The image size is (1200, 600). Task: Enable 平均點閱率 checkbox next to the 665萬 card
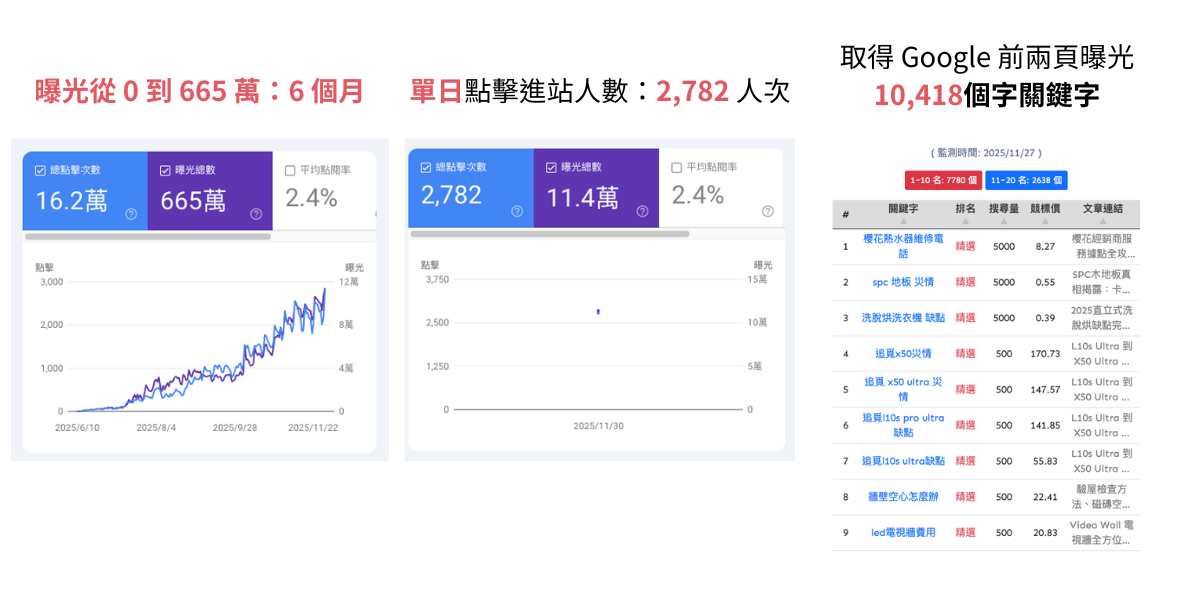290,170
